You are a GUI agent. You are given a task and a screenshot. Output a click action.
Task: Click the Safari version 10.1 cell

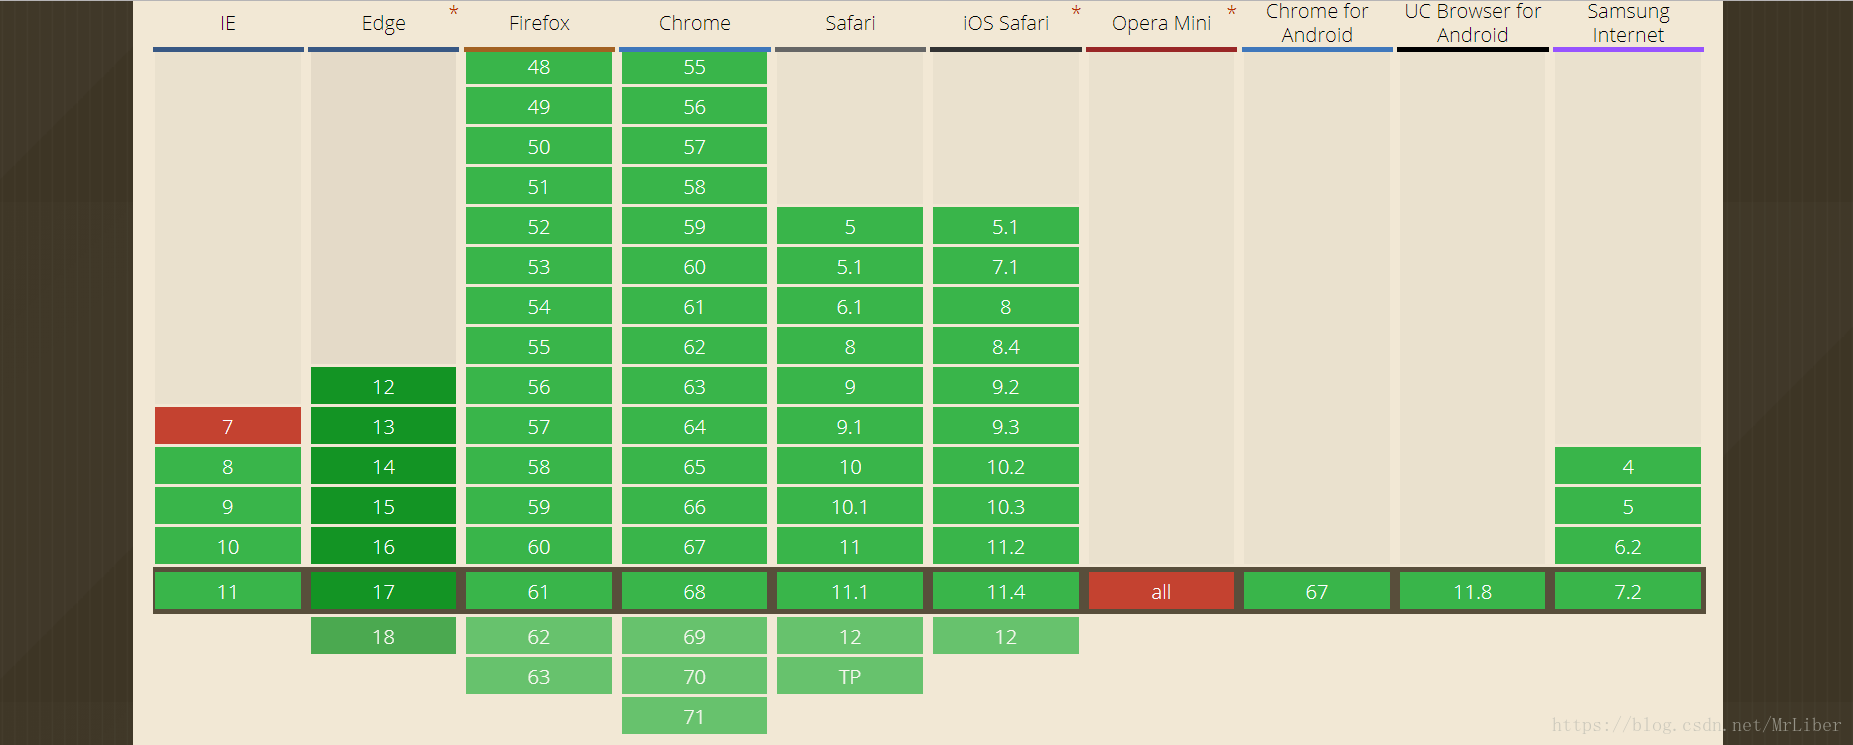pos(850,506)
